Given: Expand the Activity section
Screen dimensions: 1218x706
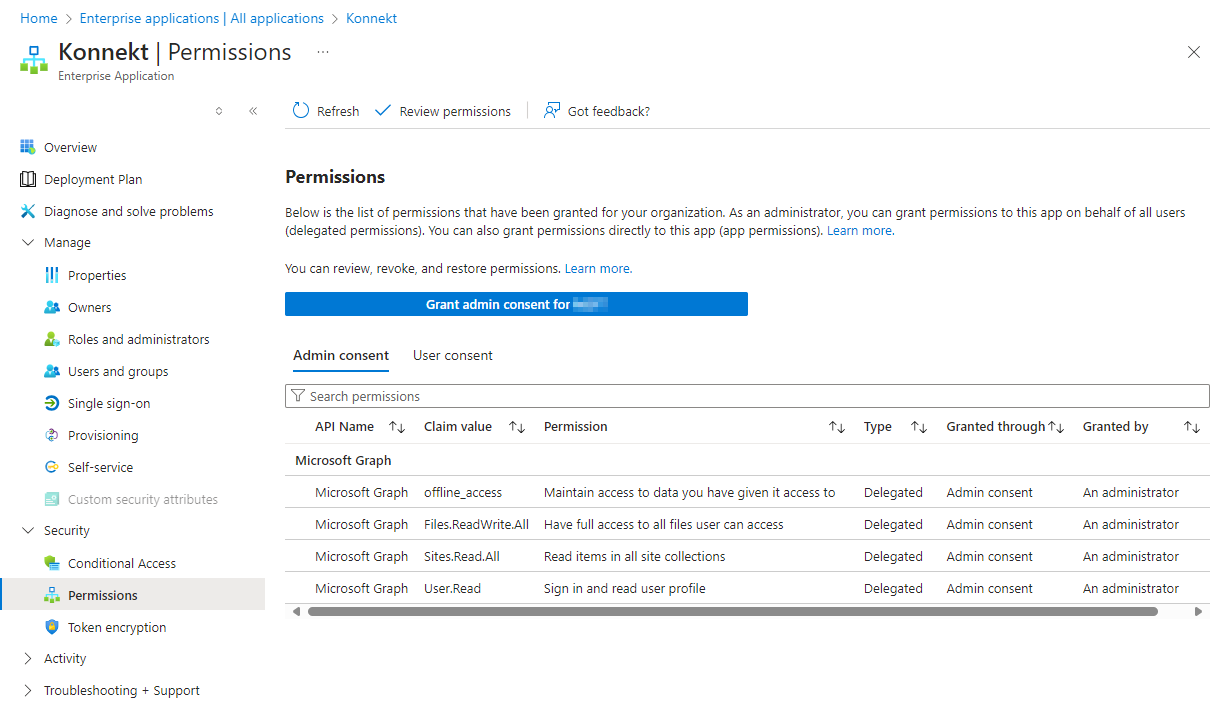Looking at the screenshot, I should tap(28, 658).
